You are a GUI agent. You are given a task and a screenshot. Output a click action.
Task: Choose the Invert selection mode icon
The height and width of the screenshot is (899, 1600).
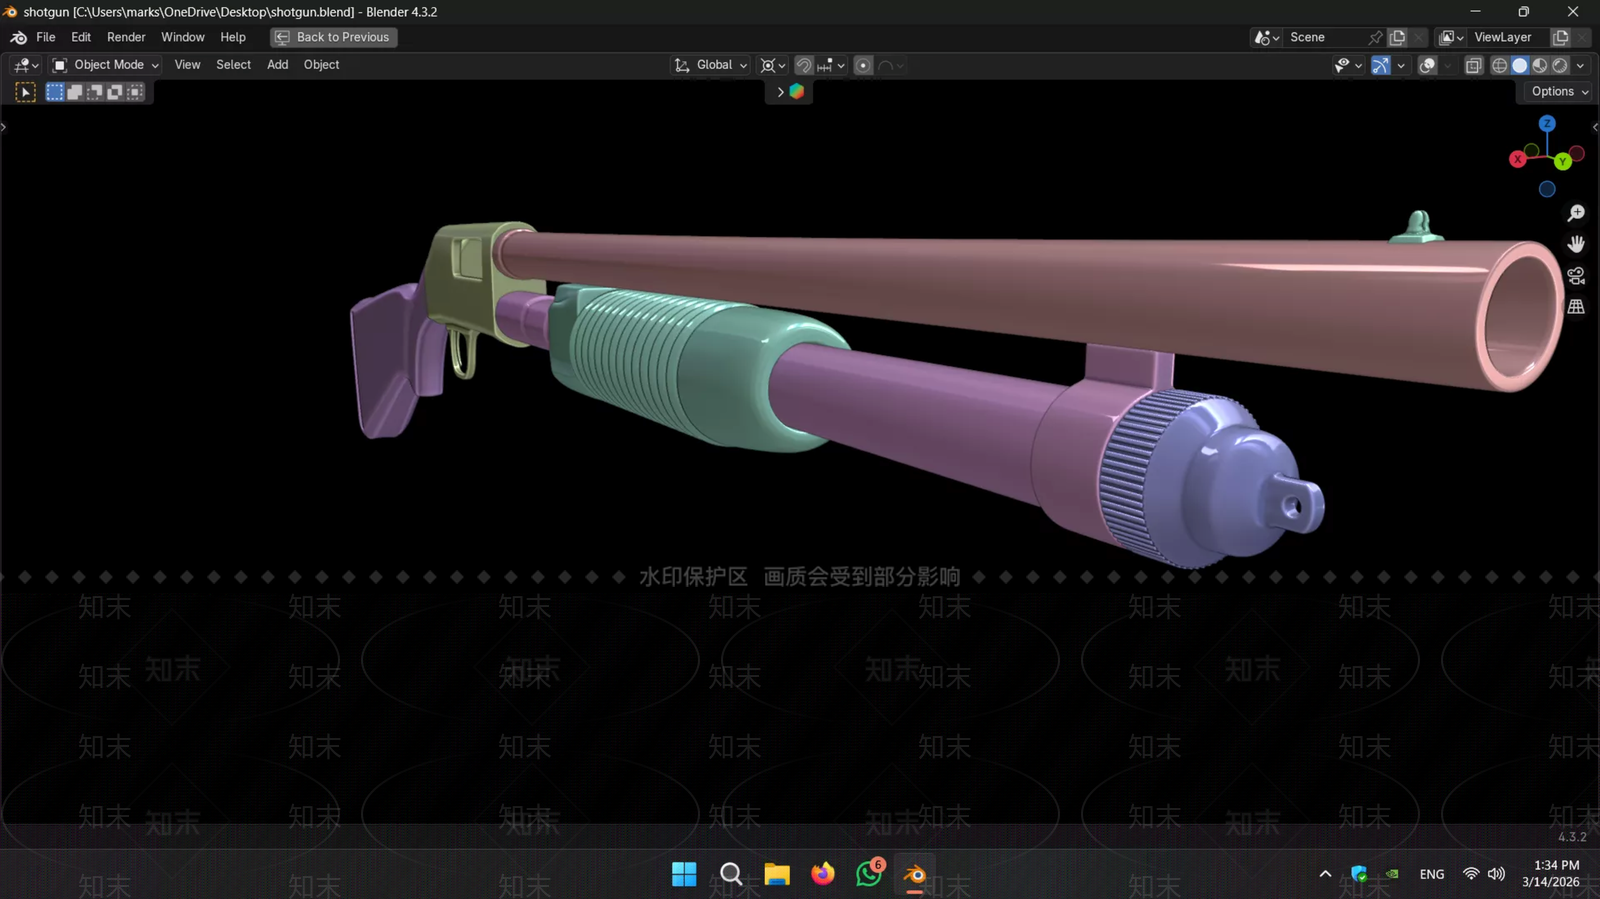tap(115, 92)
